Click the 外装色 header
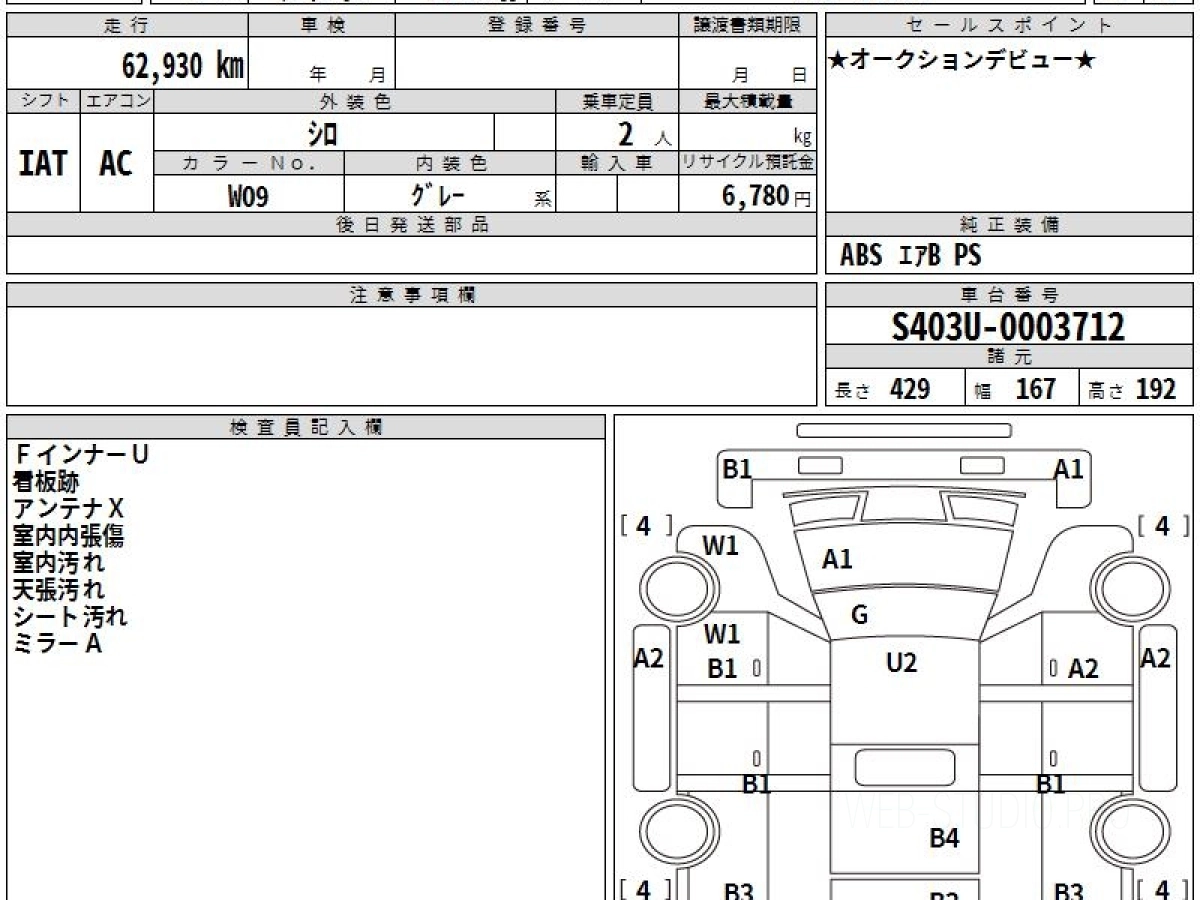The image size is (1200, 900). pyautogui.click(x=355, y=101)
